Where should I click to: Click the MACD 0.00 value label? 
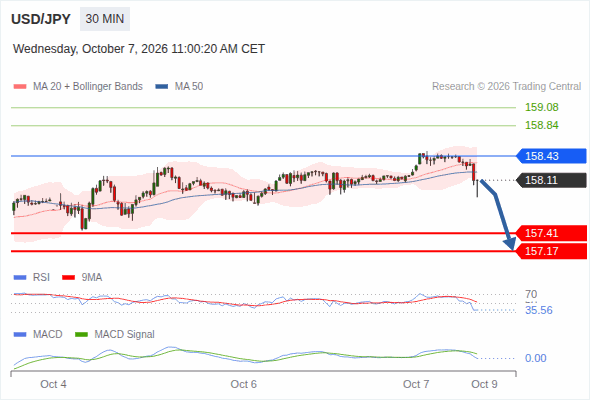535,358
